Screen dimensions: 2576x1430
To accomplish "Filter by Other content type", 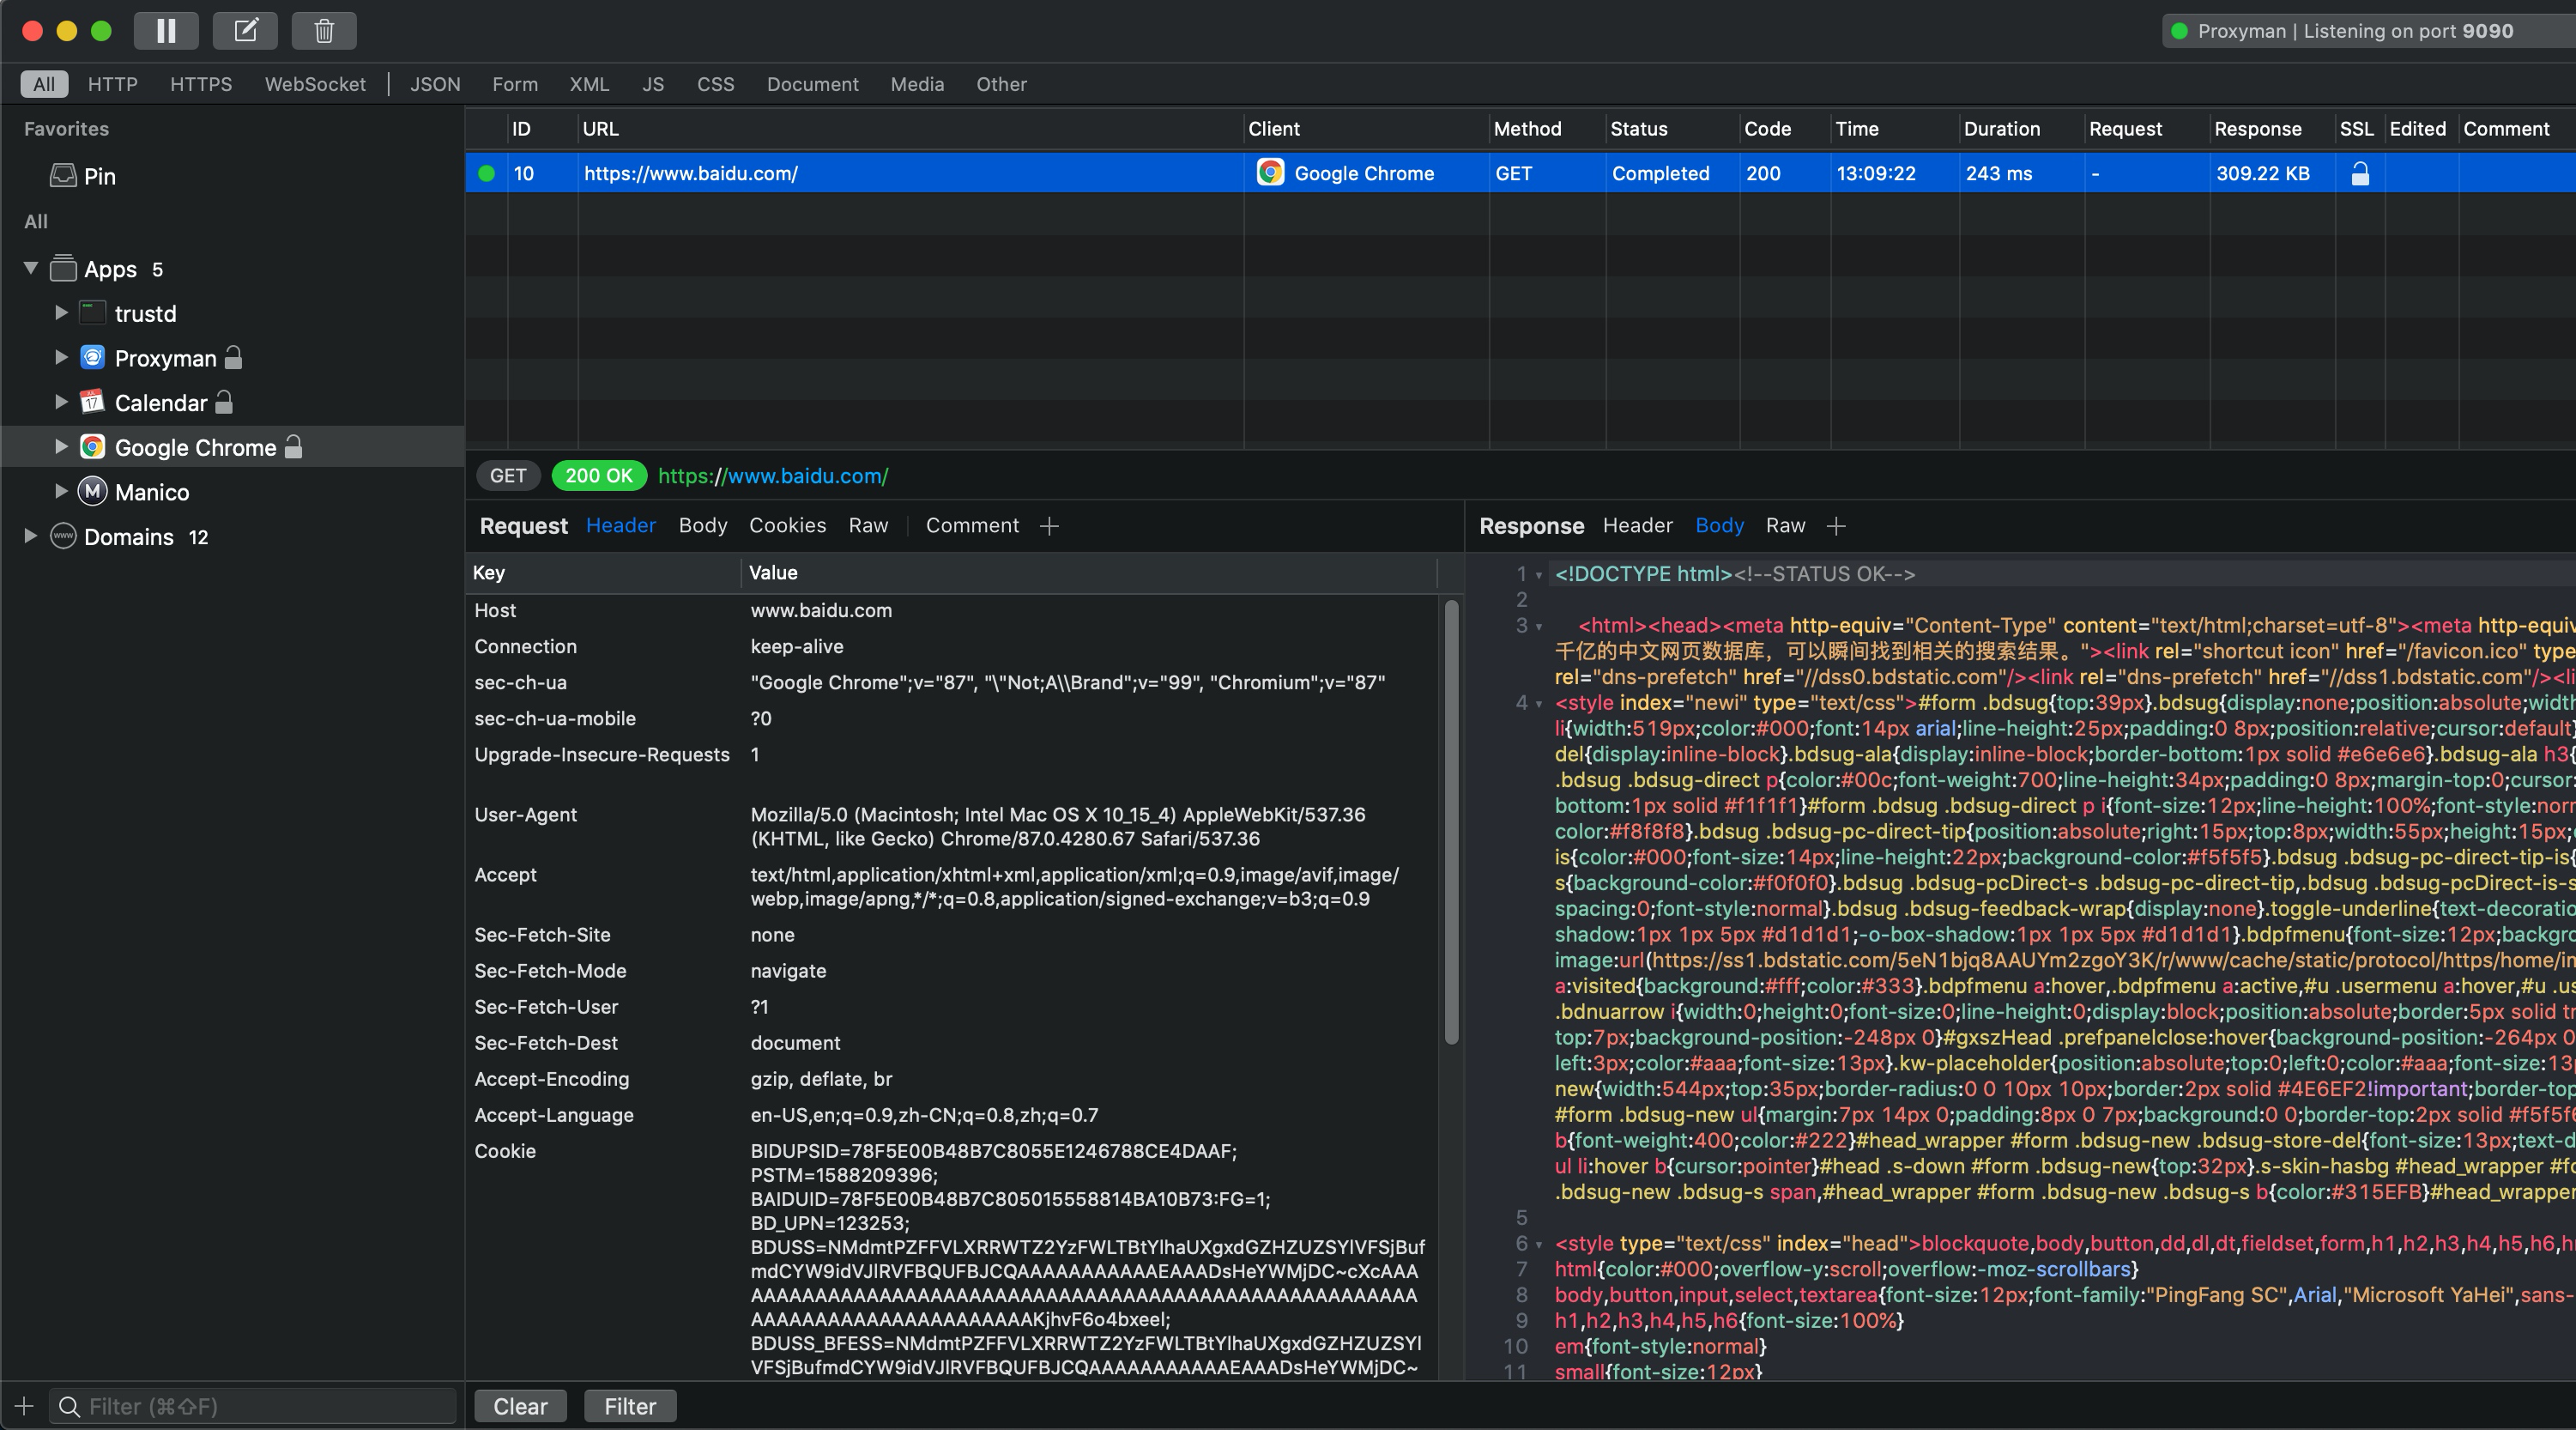I will [1001, 84].
